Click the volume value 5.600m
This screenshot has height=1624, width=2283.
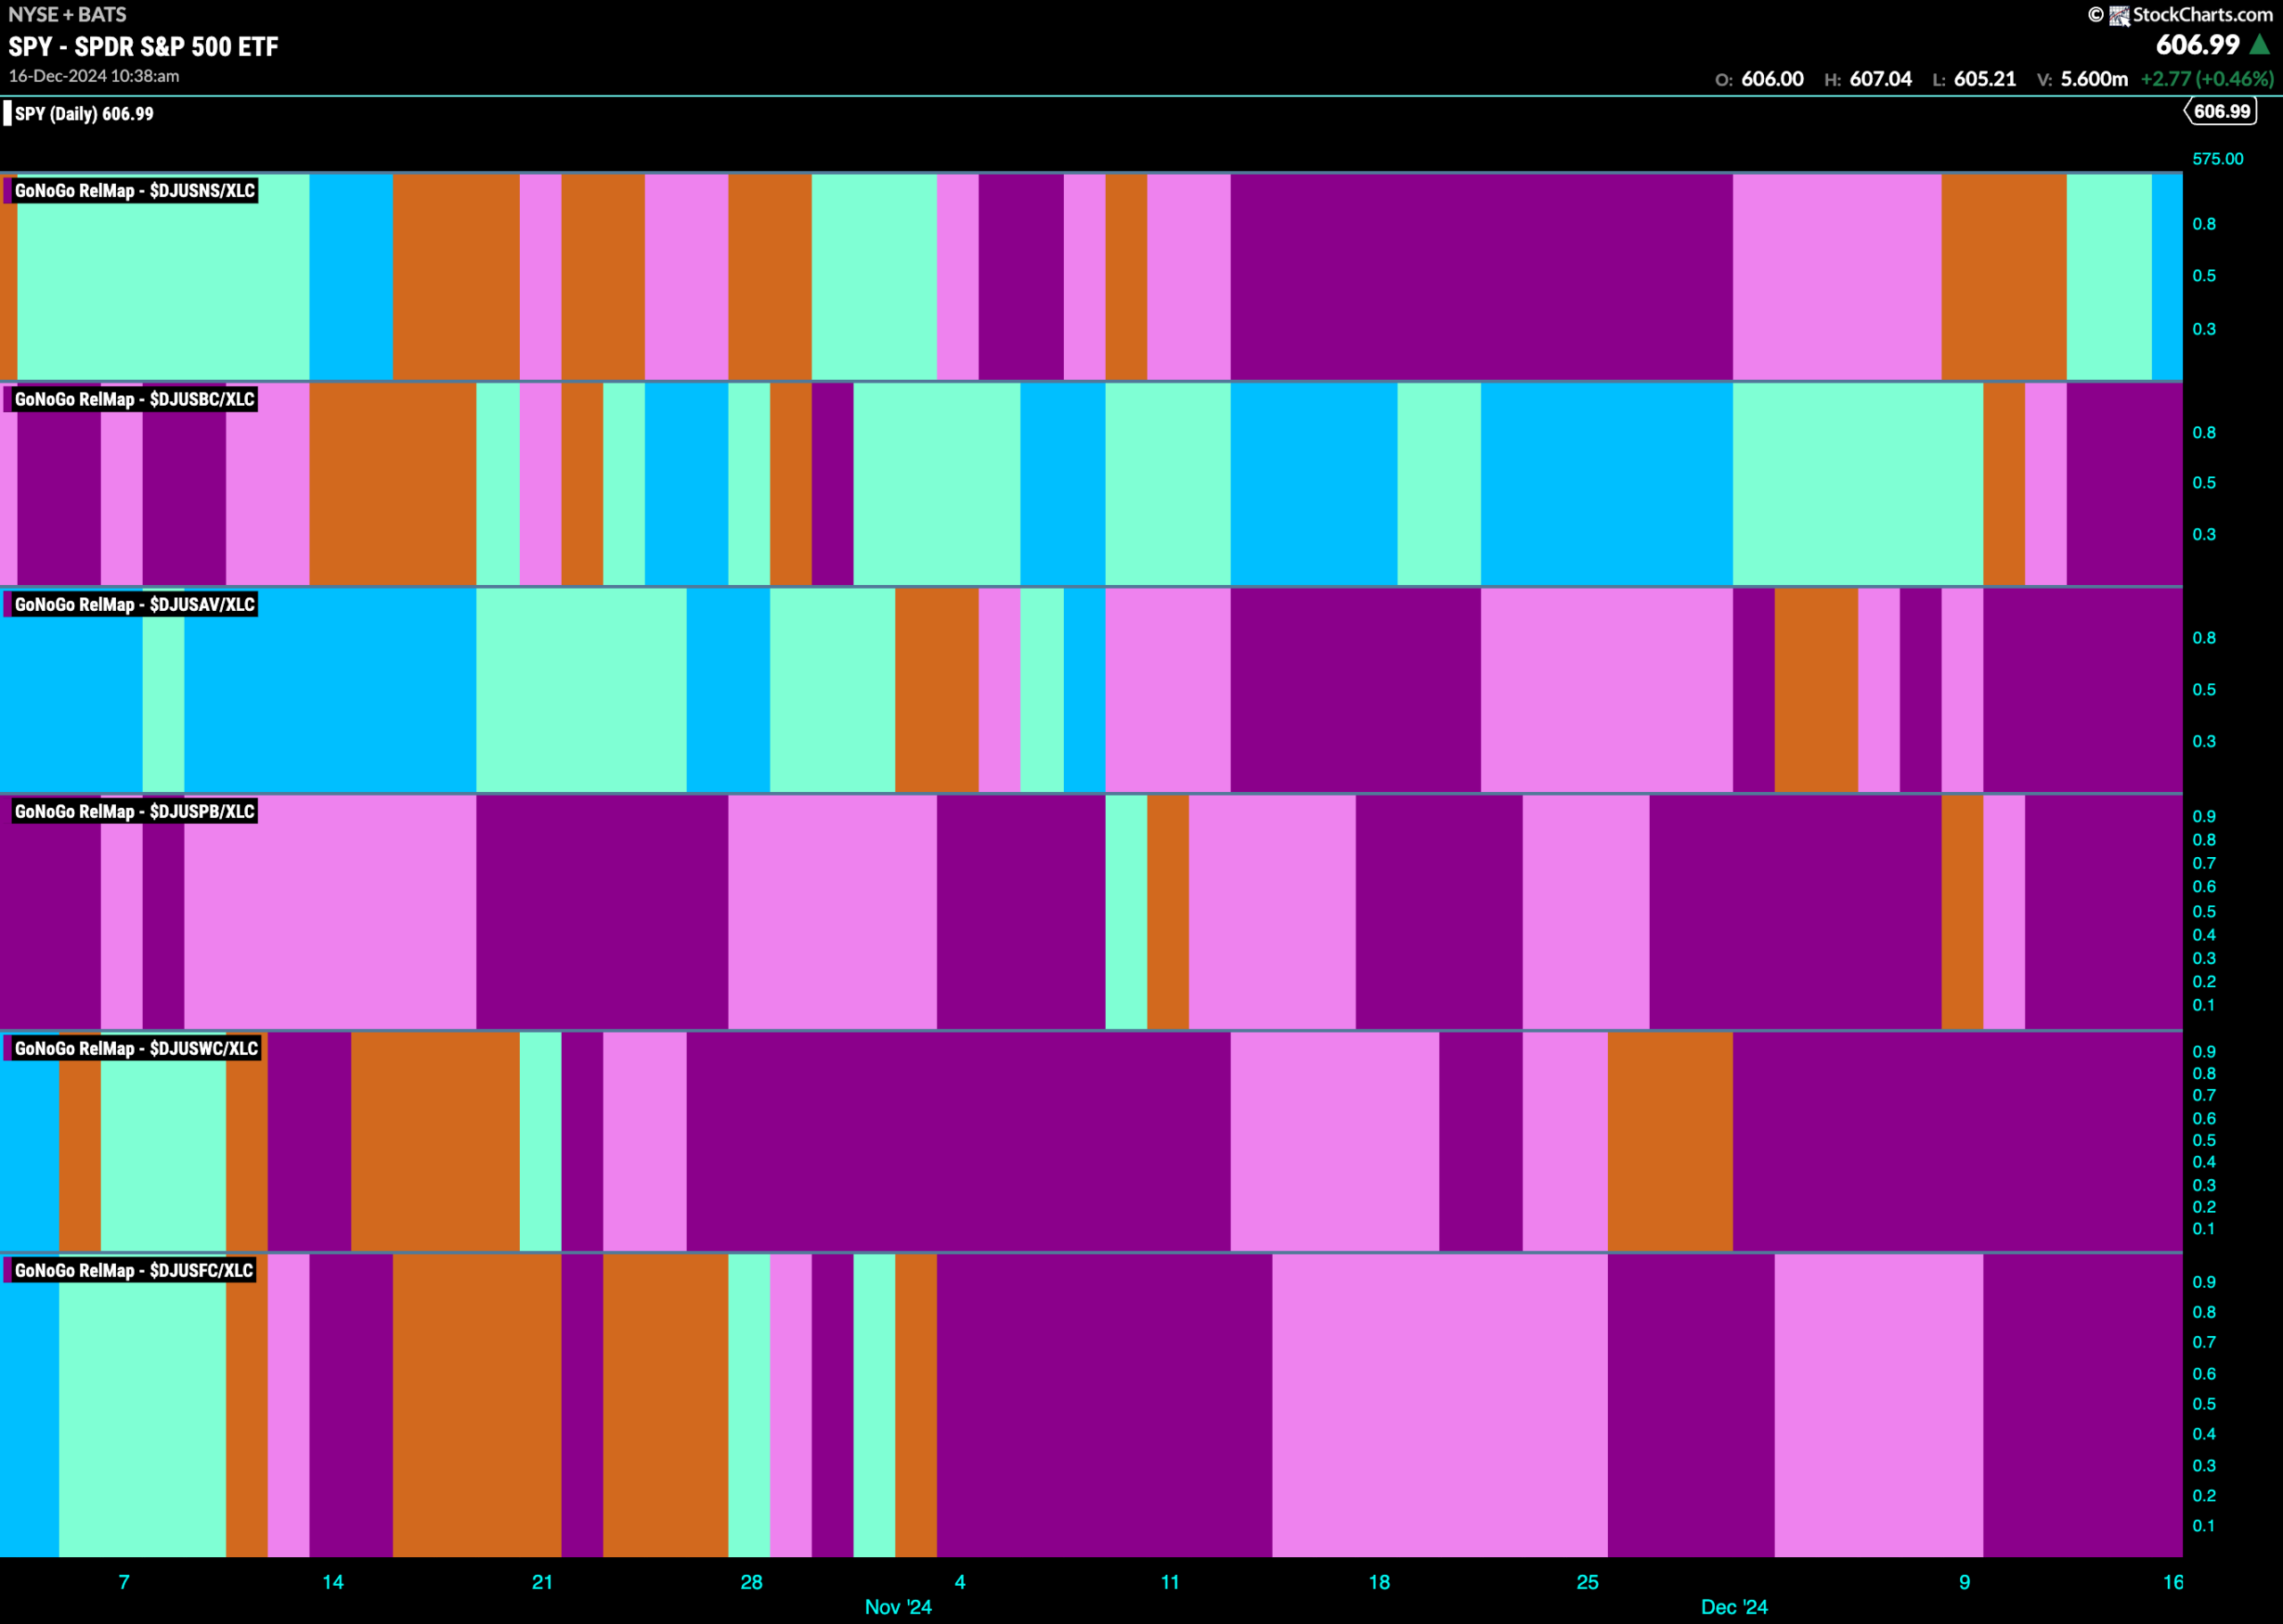[2094, 79]
